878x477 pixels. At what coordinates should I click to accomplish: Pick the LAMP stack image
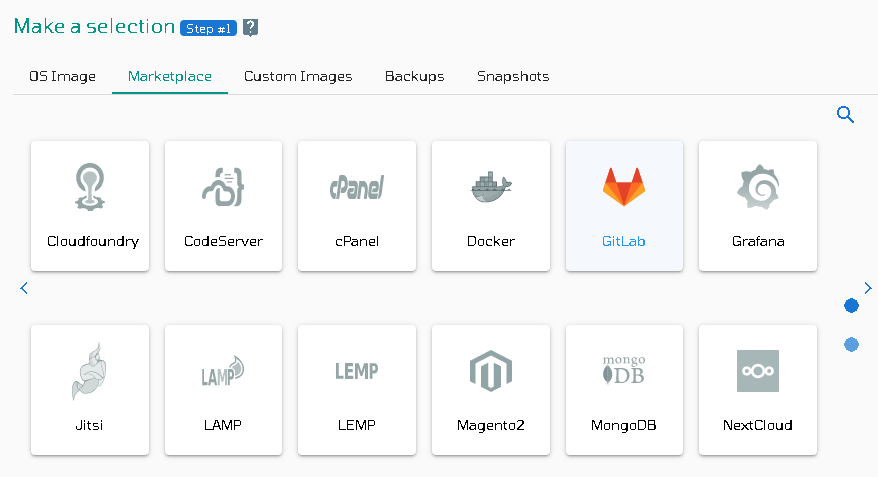[x=223, y=390]
